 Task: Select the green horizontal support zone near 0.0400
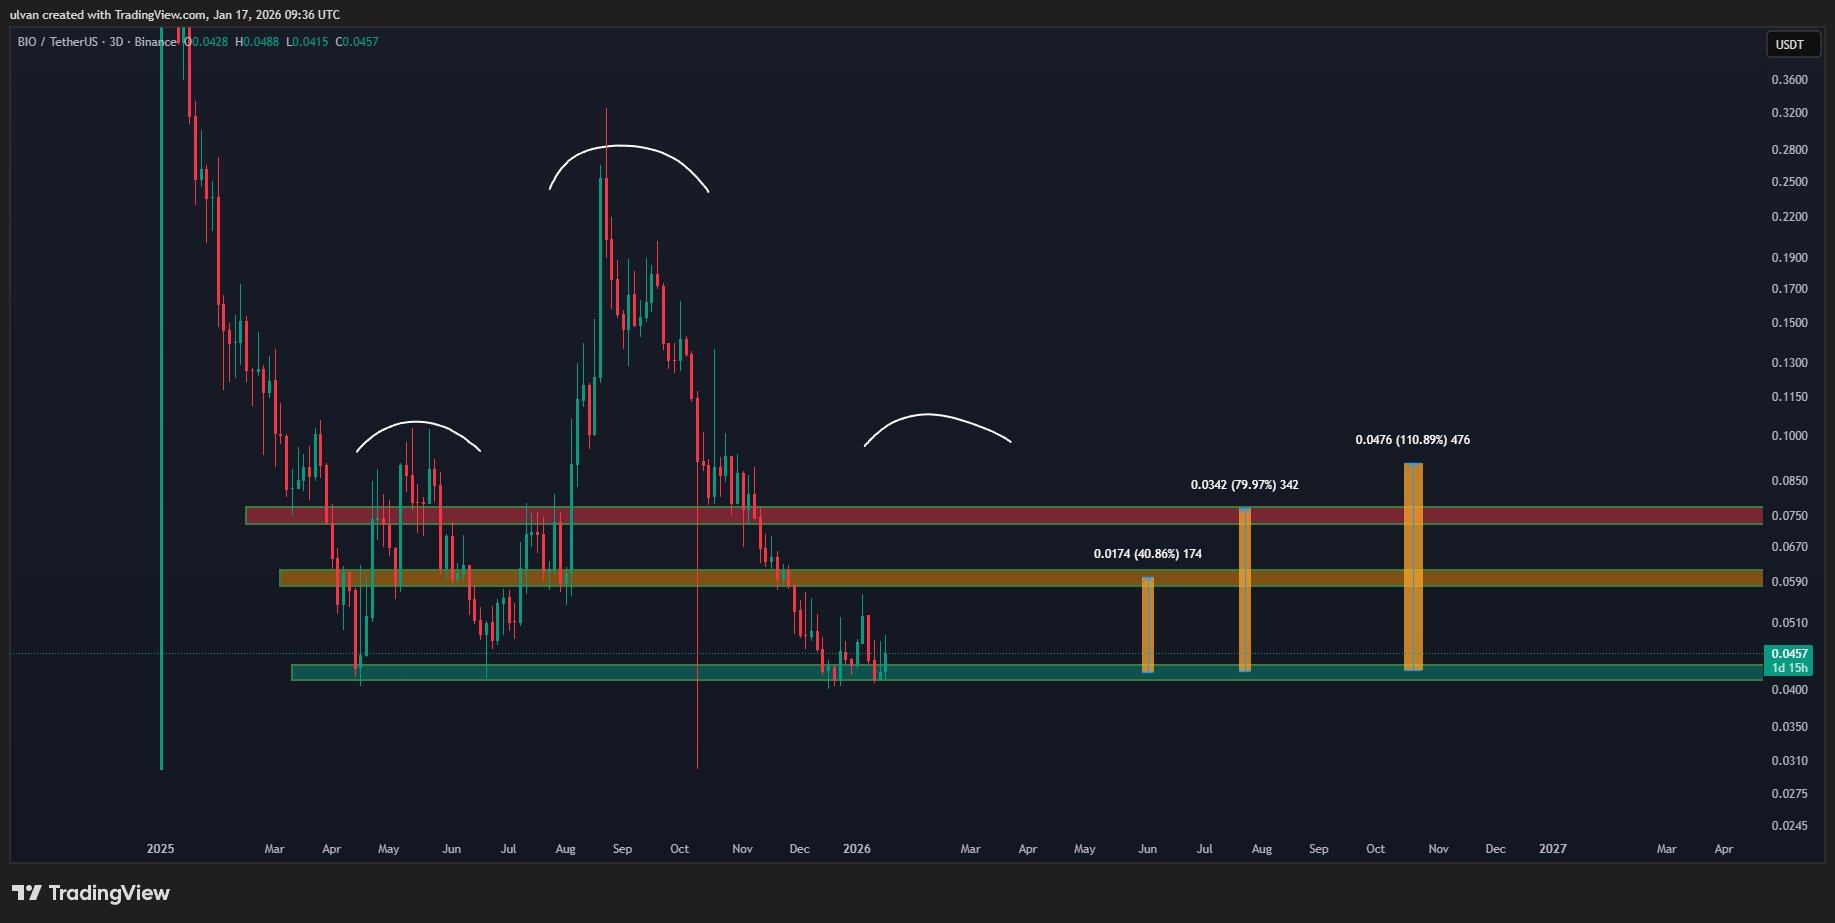1027,673
